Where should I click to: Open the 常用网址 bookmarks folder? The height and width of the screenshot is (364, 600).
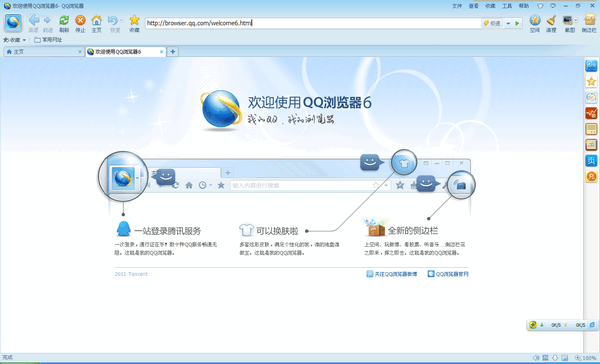tap(48, 40)
